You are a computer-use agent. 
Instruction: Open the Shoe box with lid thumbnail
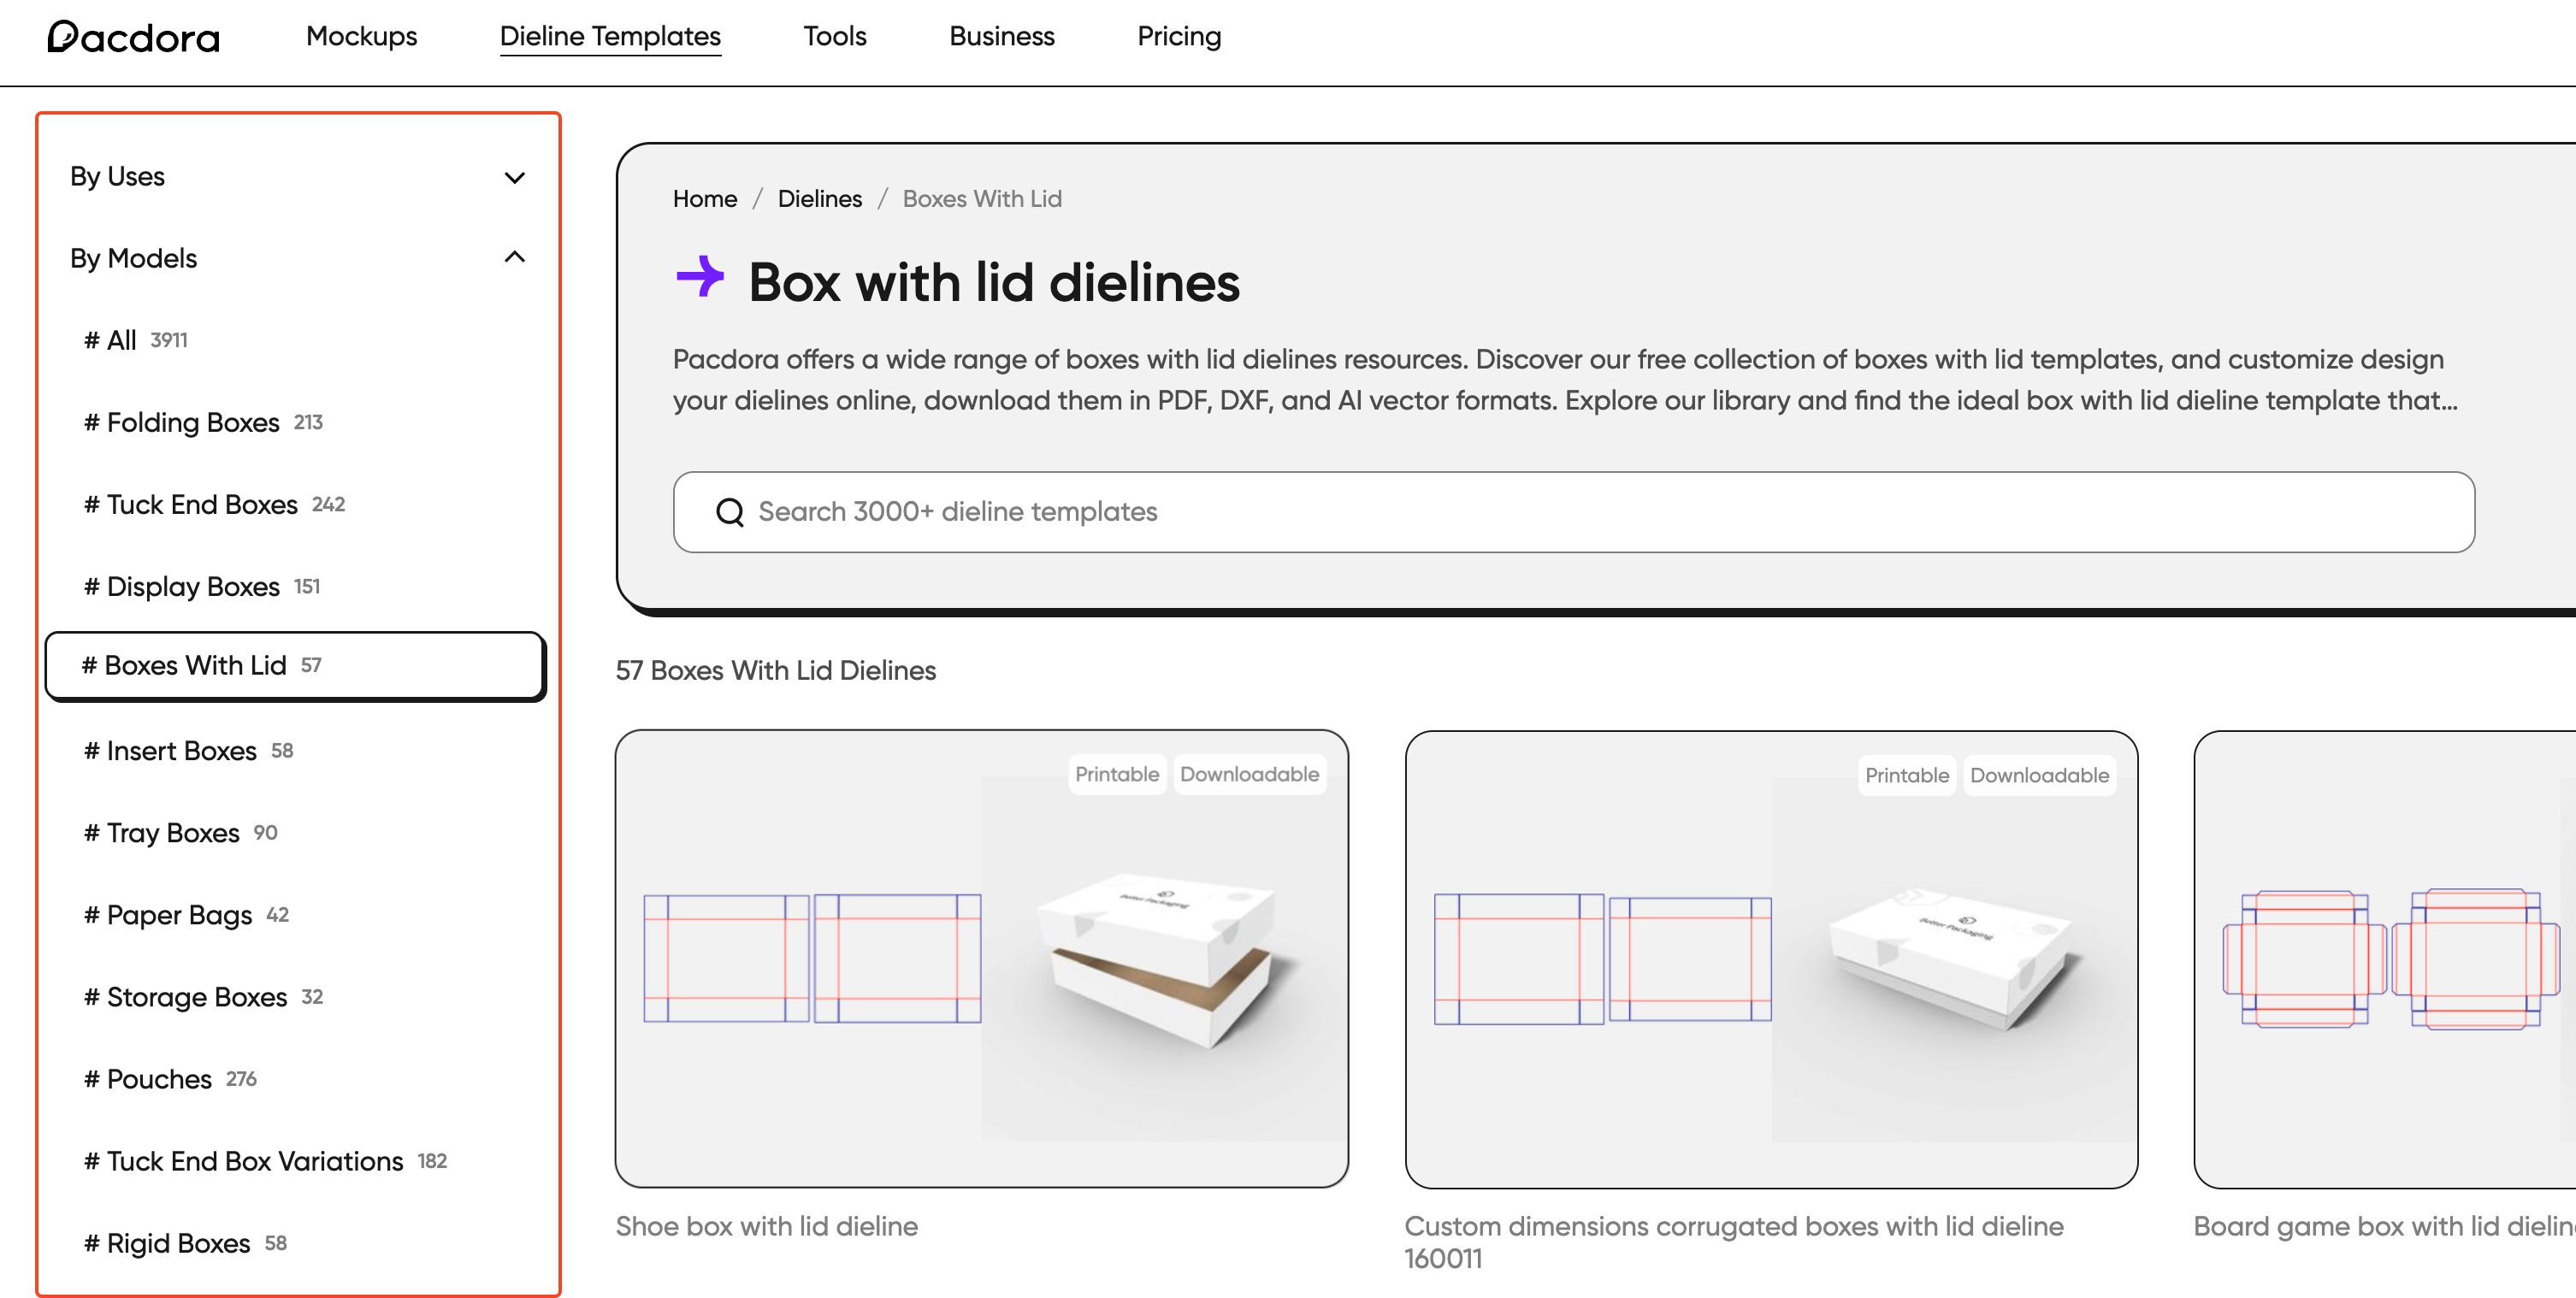[x=982, y=959]
